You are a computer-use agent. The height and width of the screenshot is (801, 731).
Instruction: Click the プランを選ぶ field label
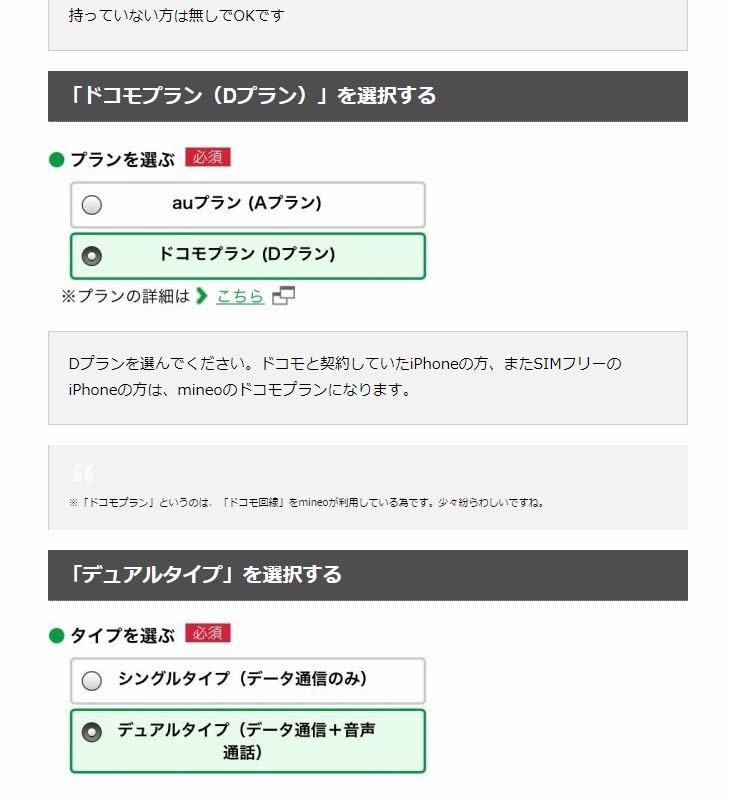(x=122, y=160)
